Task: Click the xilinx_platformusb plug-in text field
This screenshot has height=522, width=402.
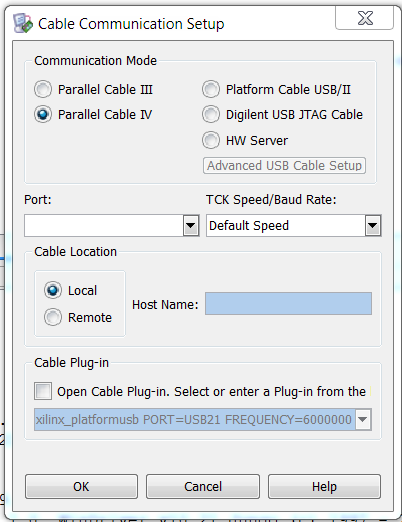Action: click(194, 419)
